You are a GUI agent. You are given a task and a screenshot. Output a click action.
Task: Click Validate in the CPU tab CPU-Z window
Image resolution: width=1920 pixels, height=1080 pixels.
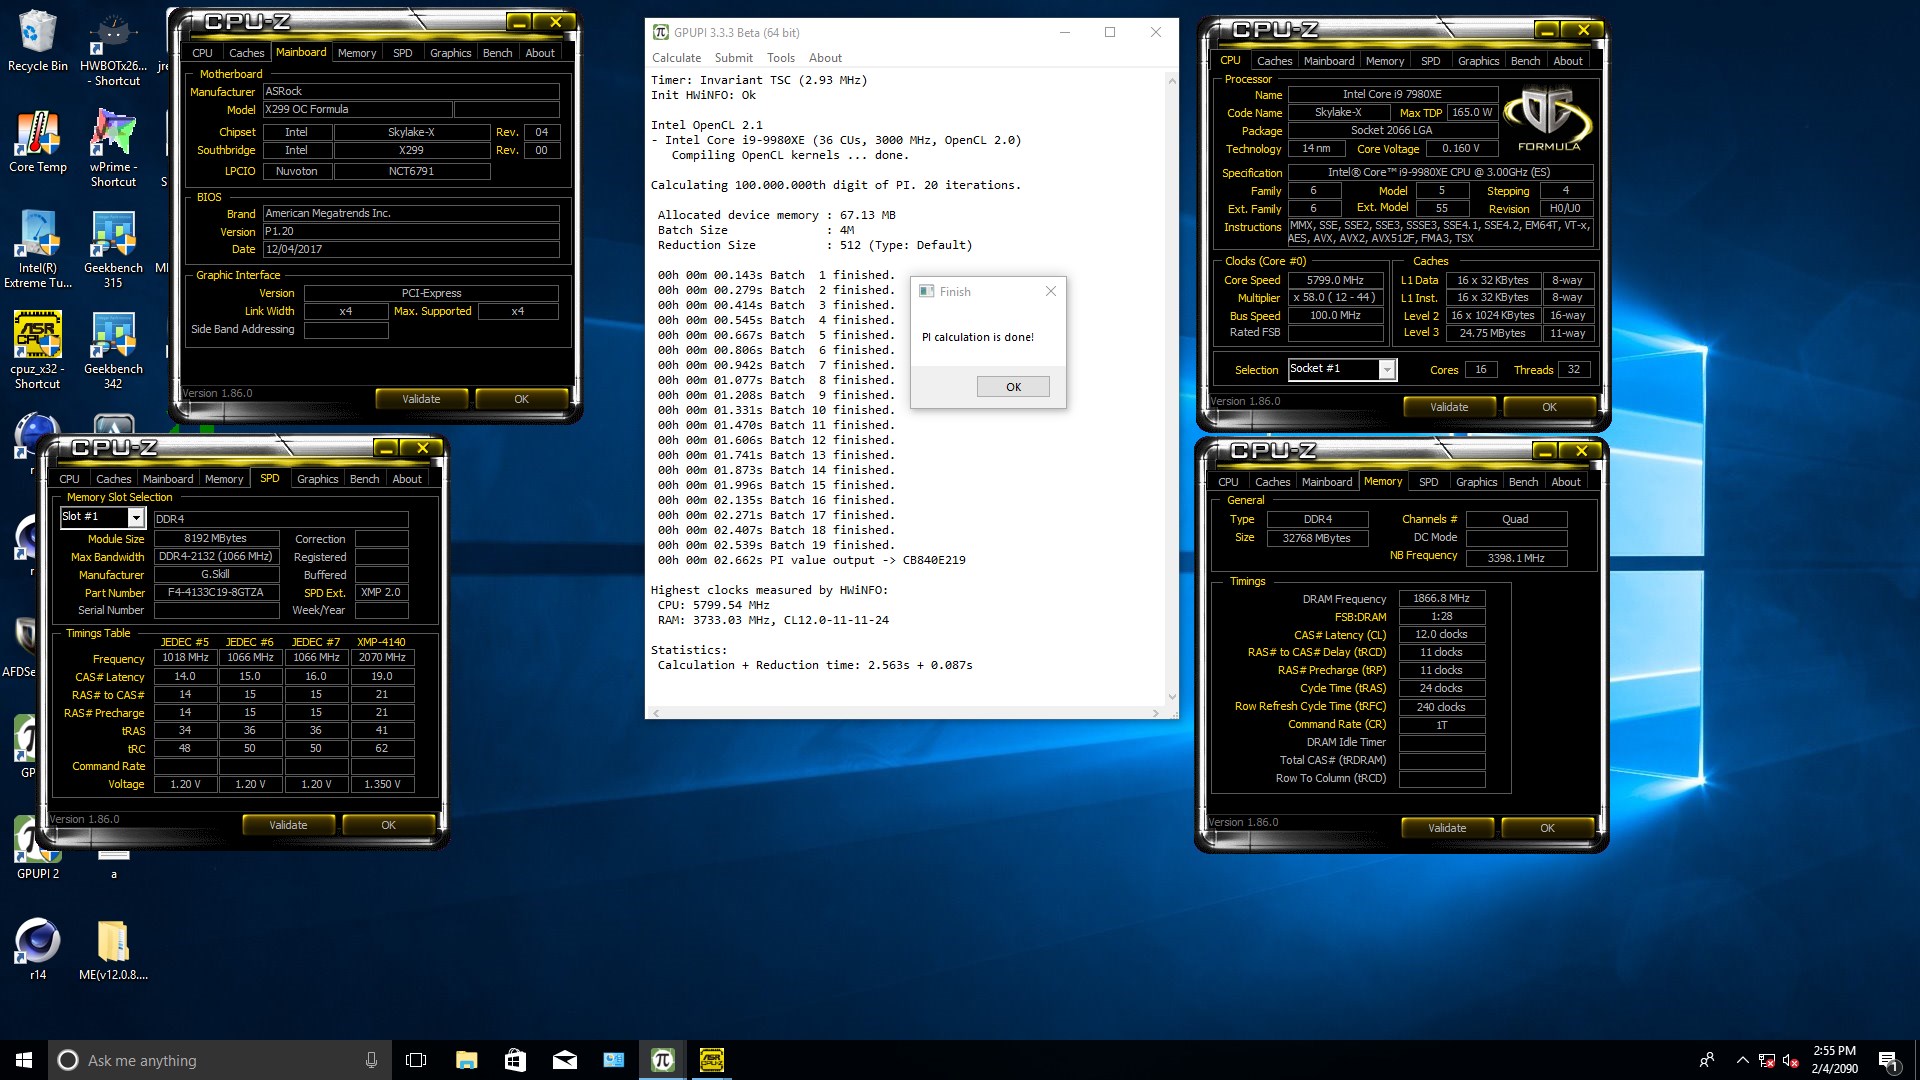pyautogui.click(x=1449, y=407)
